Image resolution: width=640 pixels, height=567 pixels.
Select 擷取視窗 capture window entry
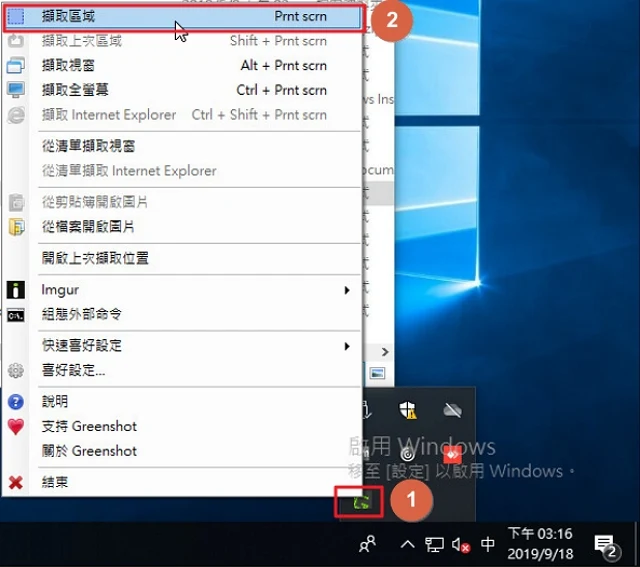coord(182,65)
